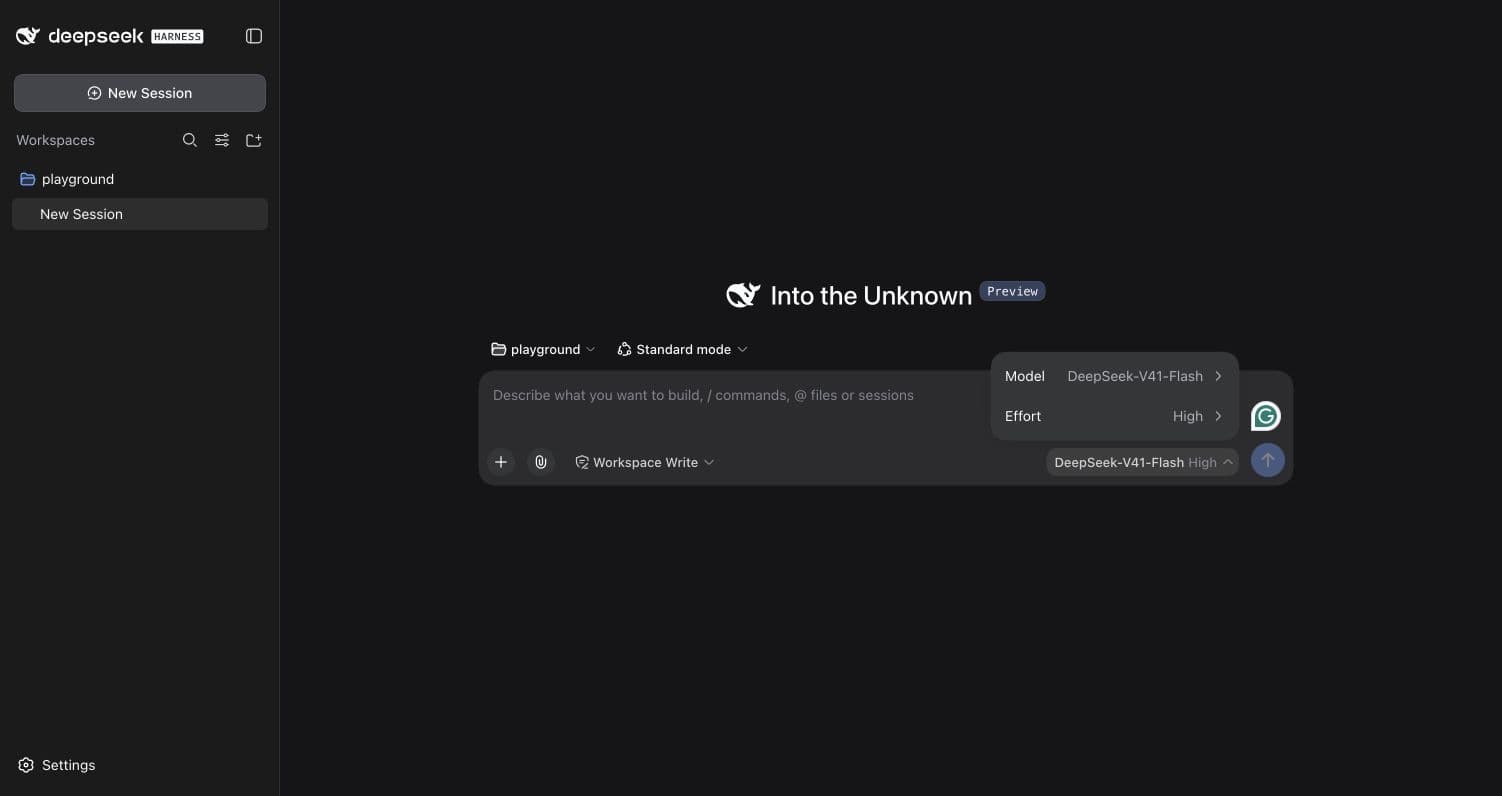This screenshot has width=1502, height=796.
Task: Collapse the DeepSeek-V41-Flash High model selector
Action: click(x=1142, y=462)
